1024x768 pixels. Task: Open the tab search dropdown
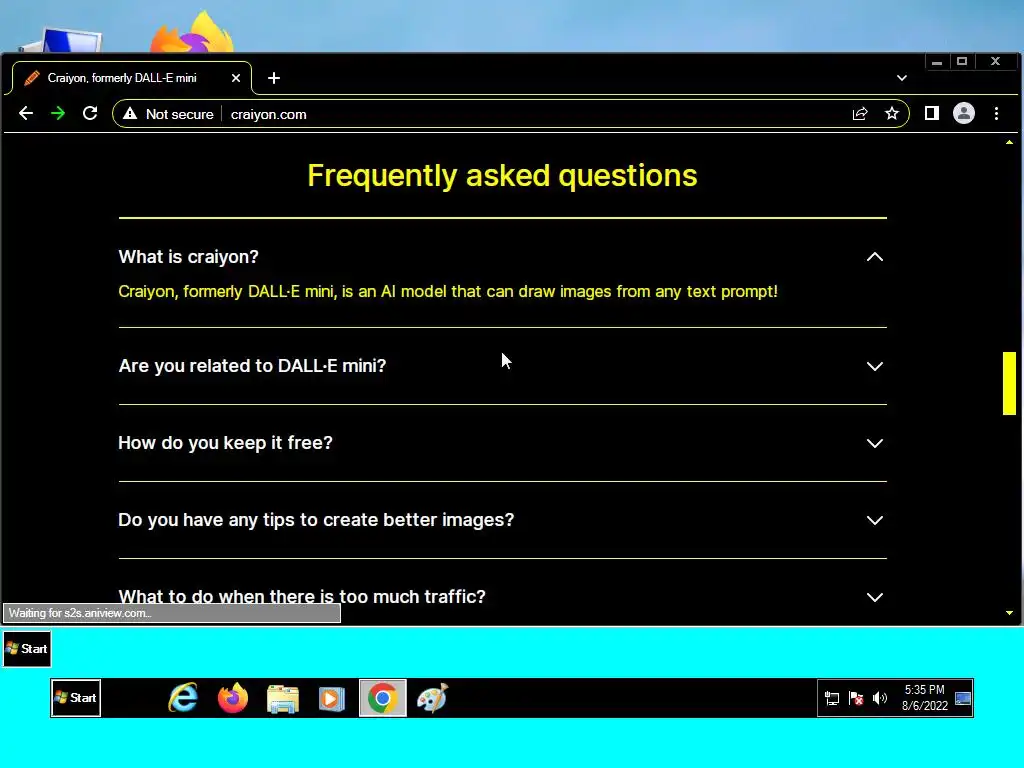pyautogui.click(x=902, y=78)
